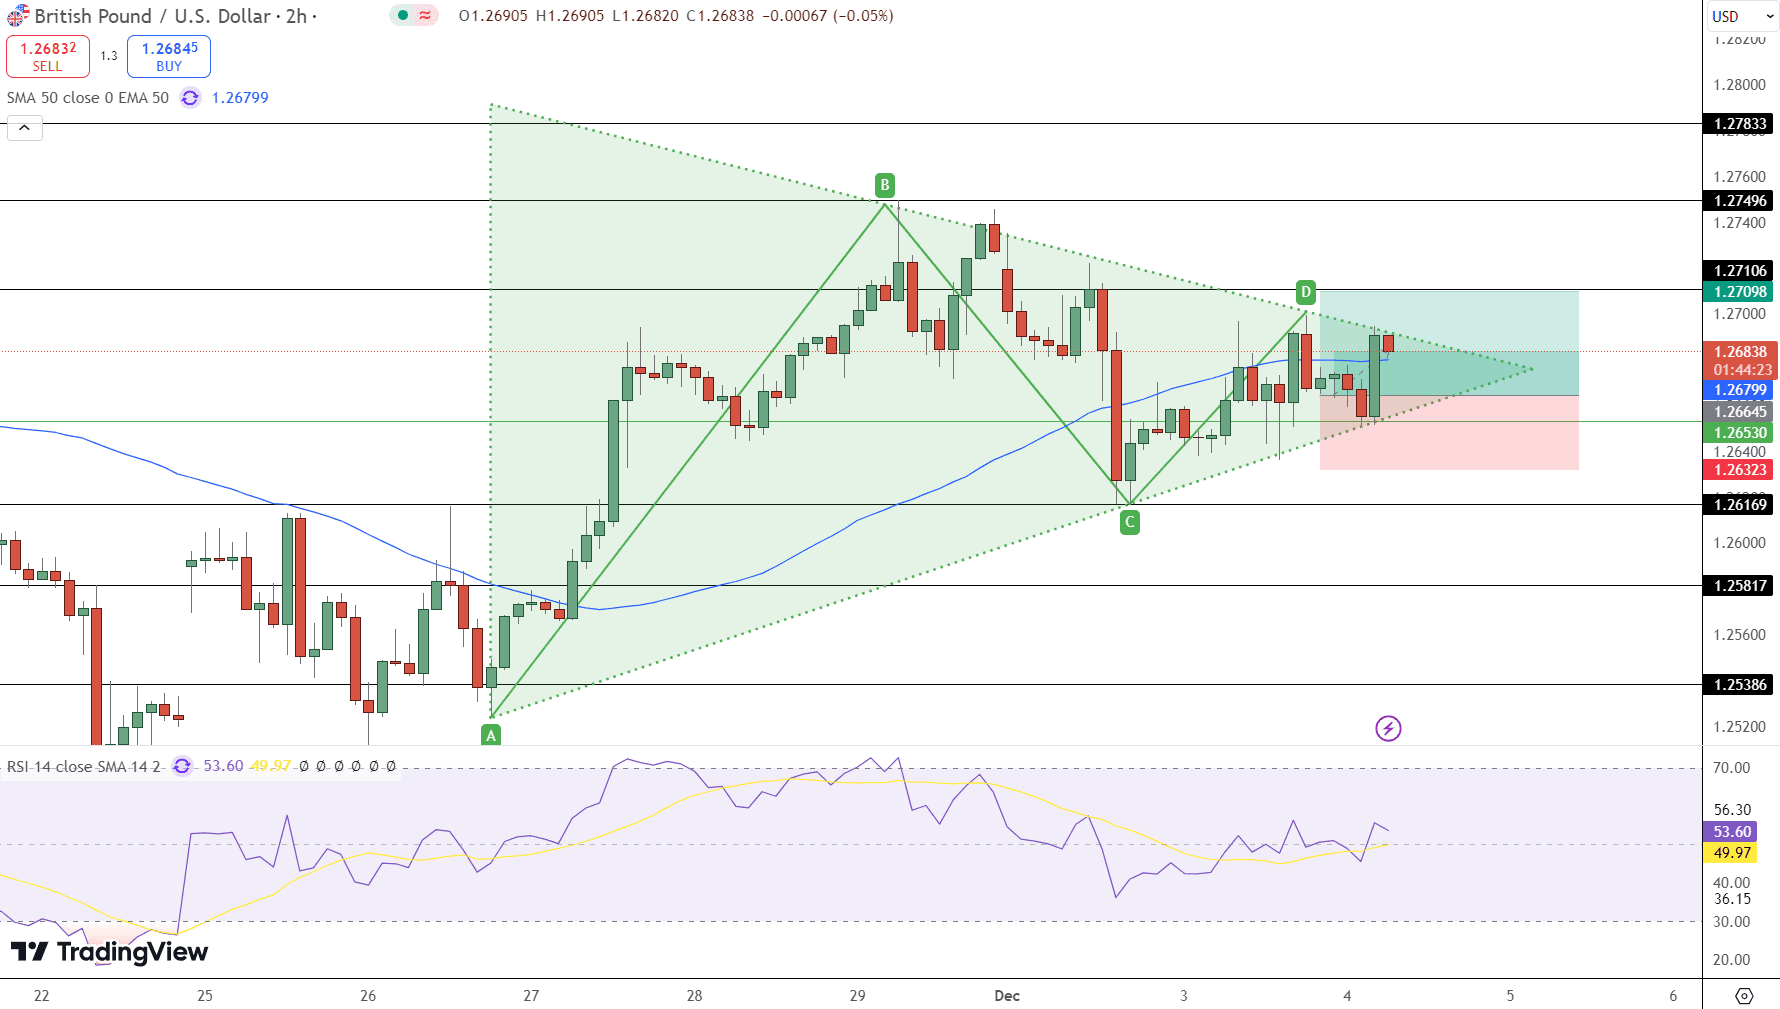Viewport: 1780px width, 1009px height.
Task: Click the grey 1.26645 price label
Action: (x=1740, y=412)
